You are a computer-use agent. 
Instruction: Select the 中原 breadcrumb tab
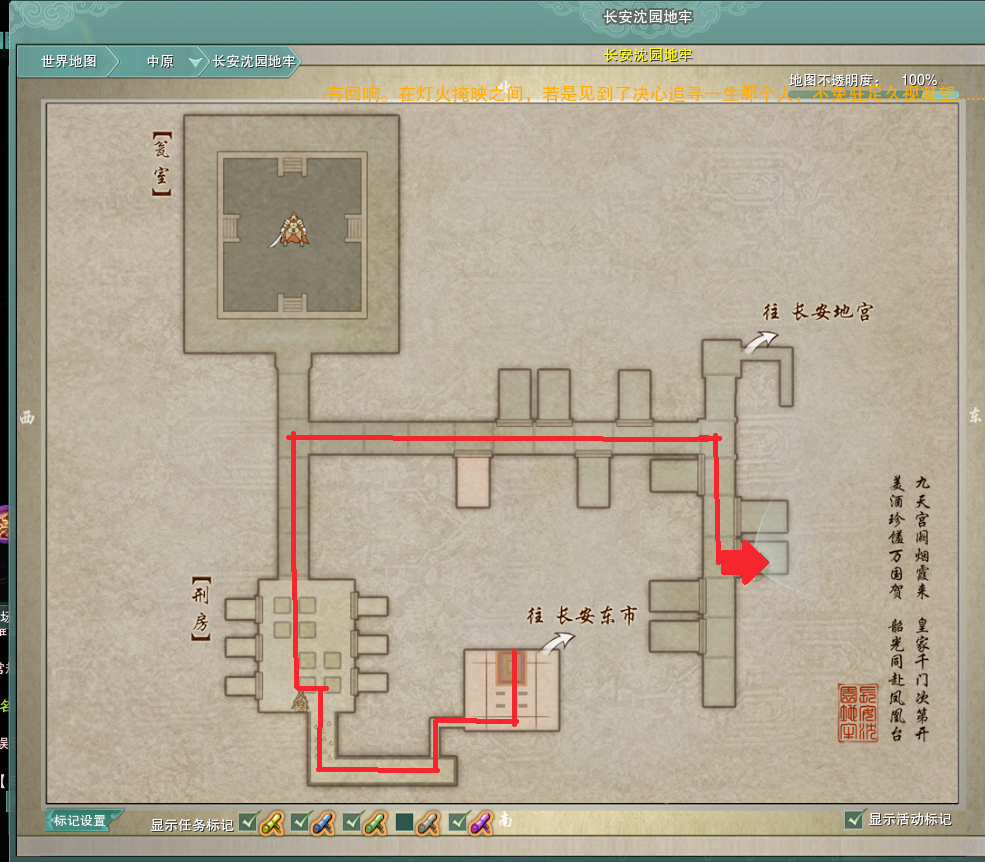coord(160,61)
